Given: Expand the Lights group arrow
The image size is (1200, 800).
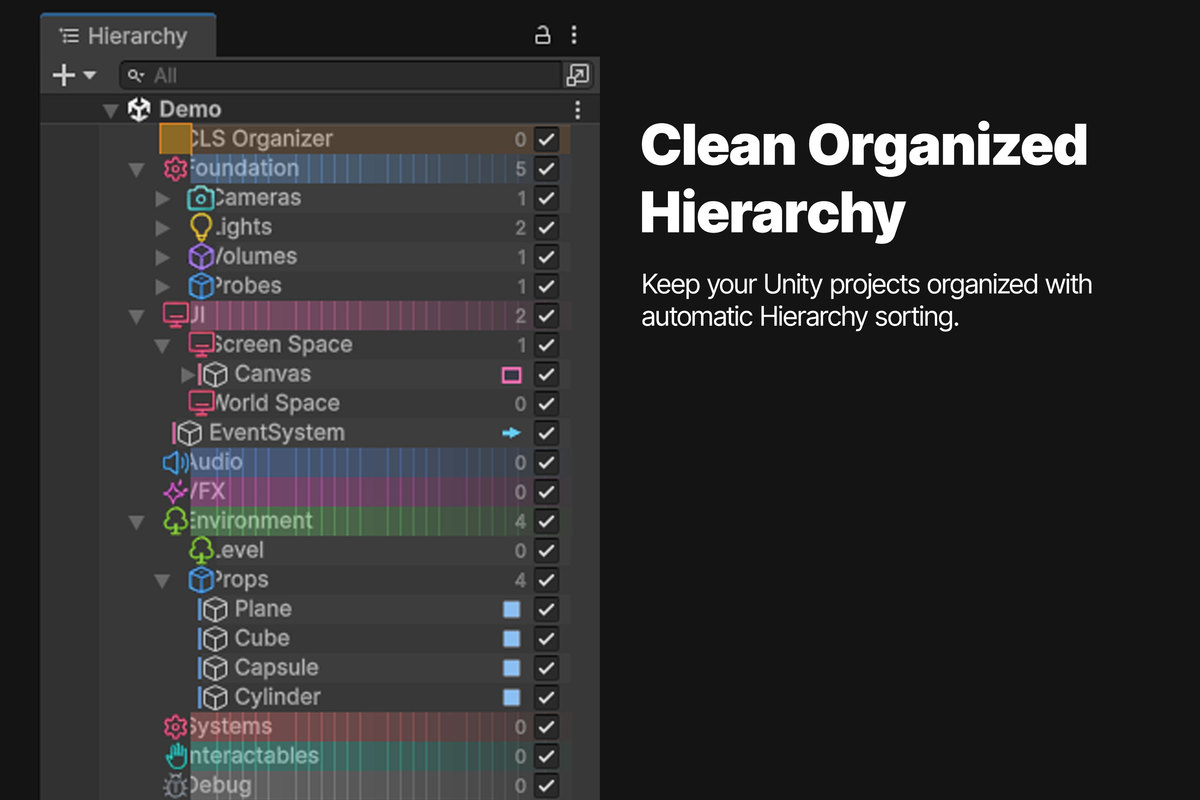Looking at the screenshot, I should tap(163, 228).
